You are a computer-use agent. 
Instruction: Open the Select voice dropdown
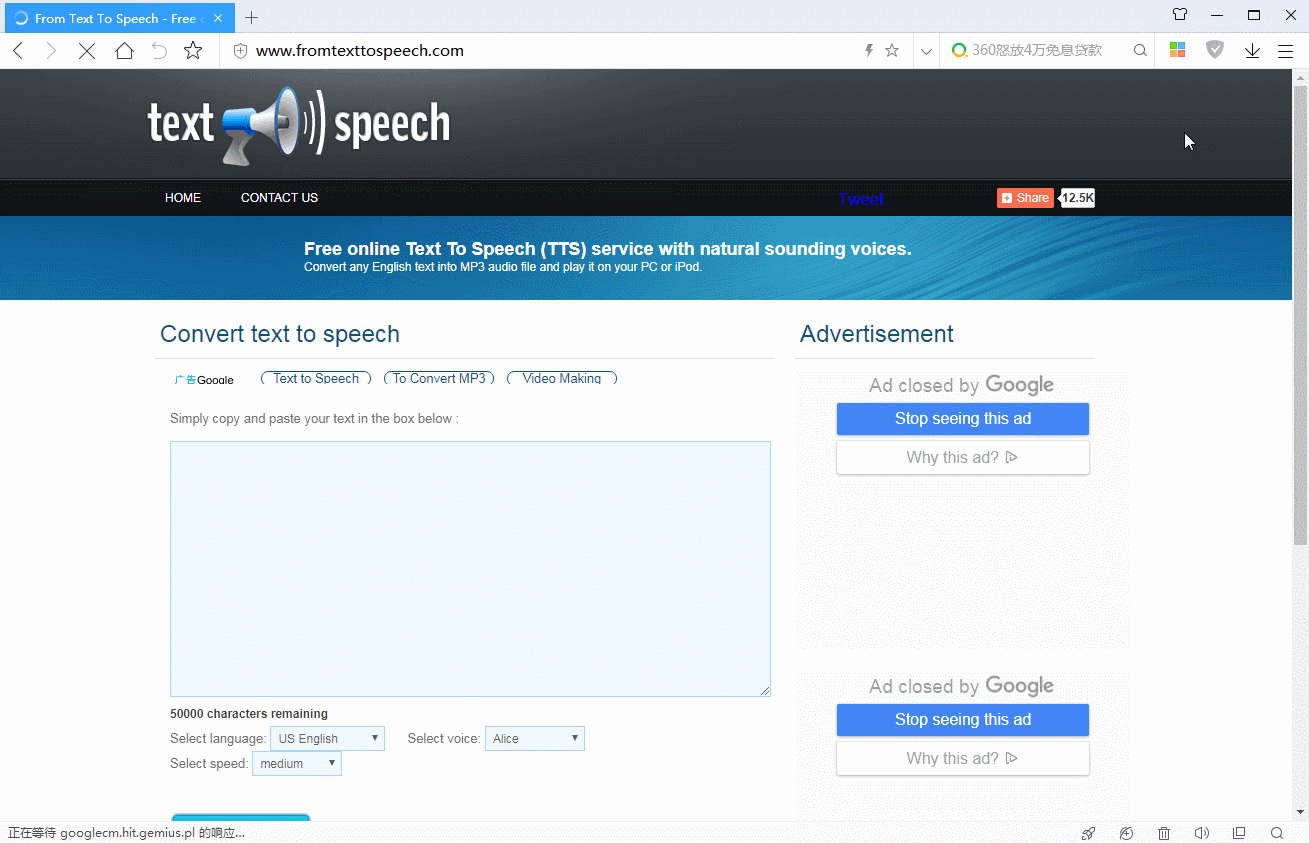(x=535, y=739)
